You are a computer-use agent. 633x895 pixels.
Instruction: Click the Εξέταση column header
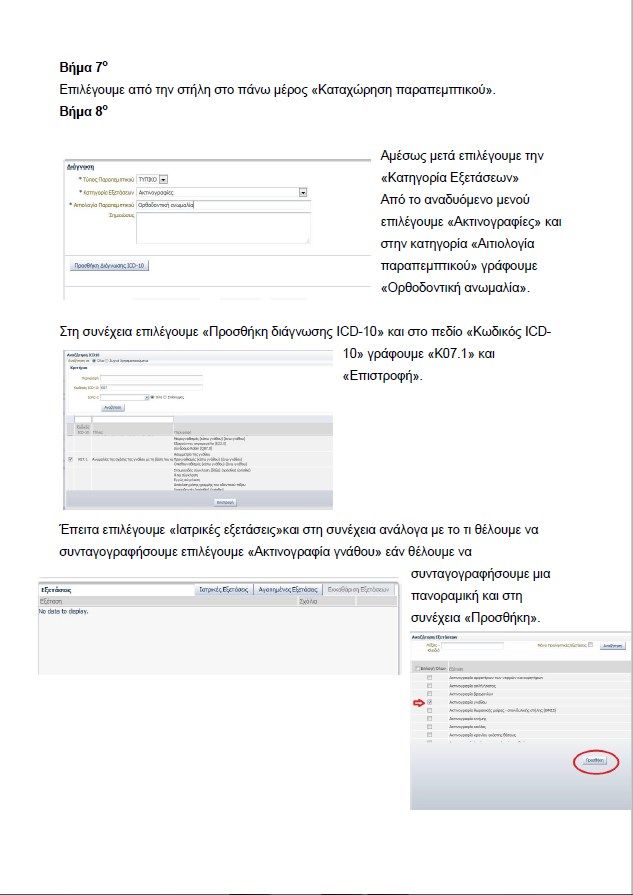(x=167, y=602)
